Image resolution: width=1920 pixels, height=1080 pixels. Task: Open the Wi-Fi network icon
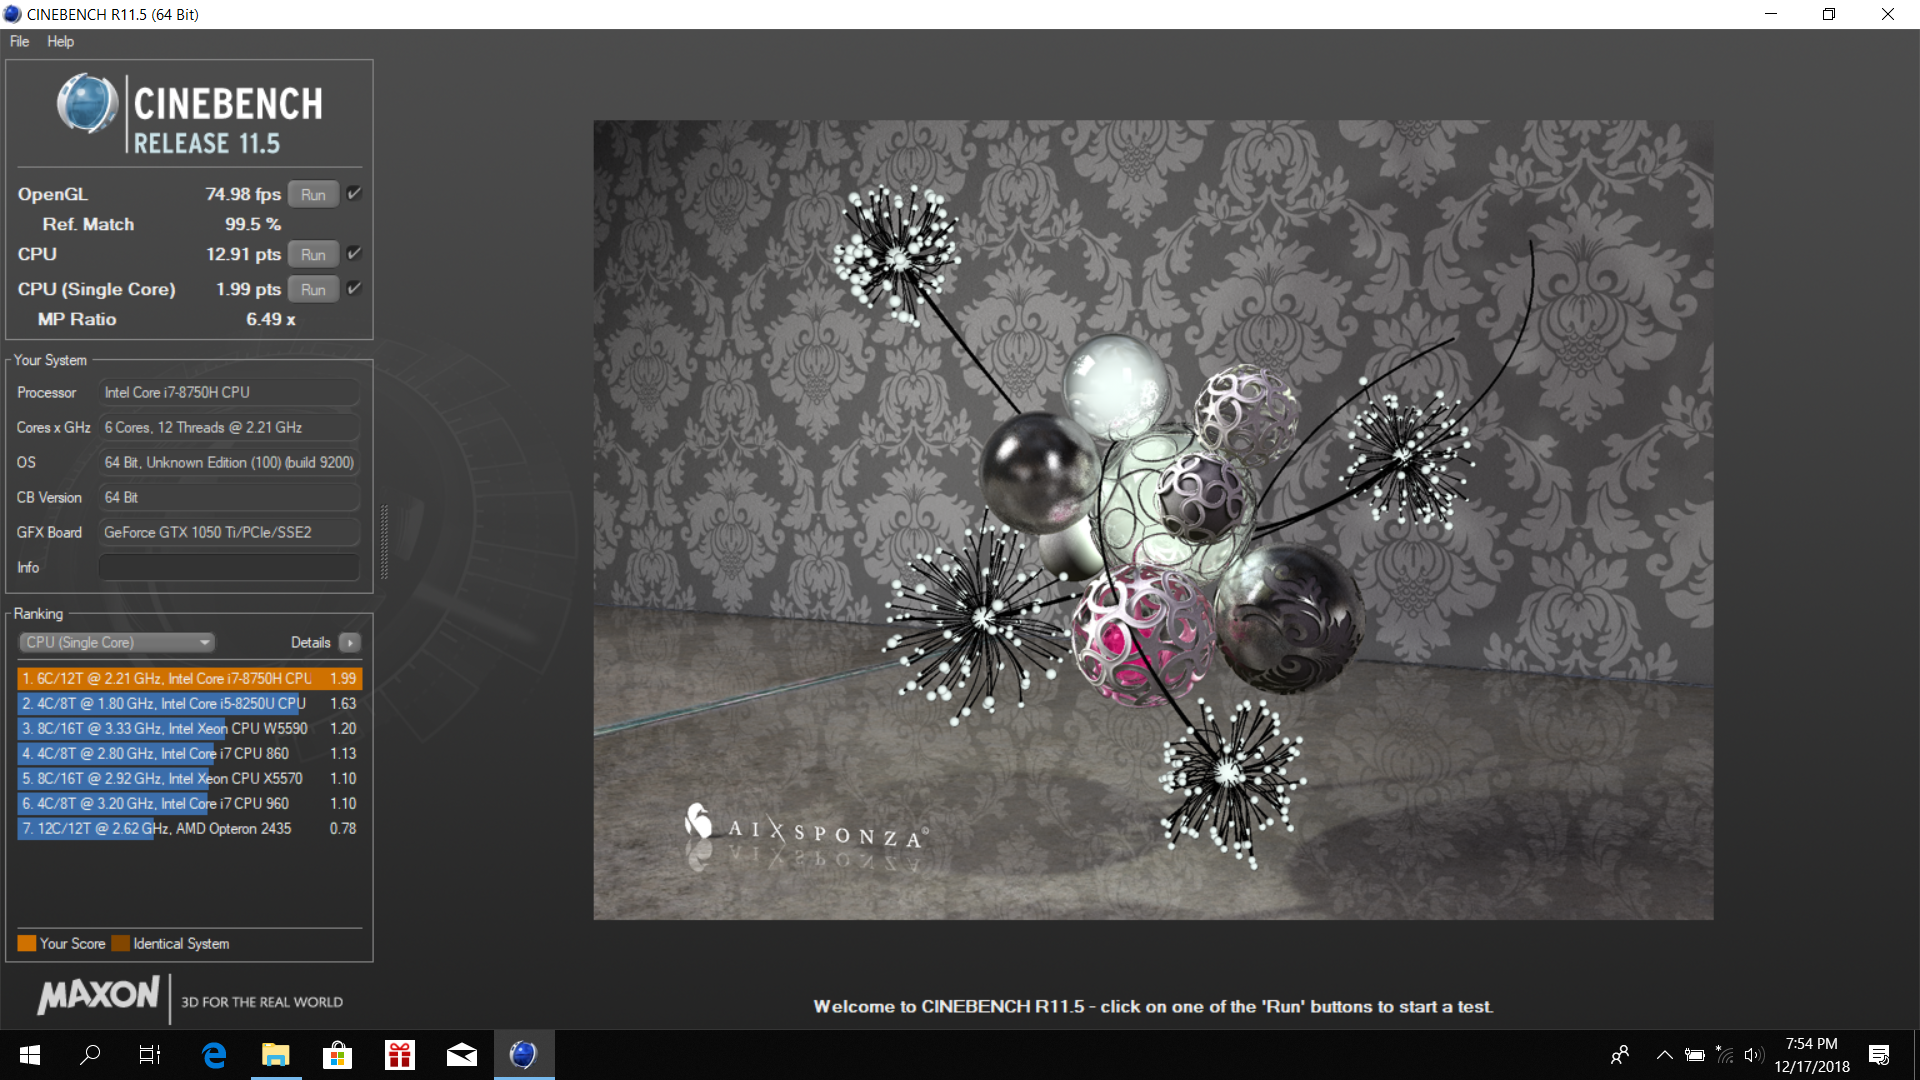pos(1725,1055)
